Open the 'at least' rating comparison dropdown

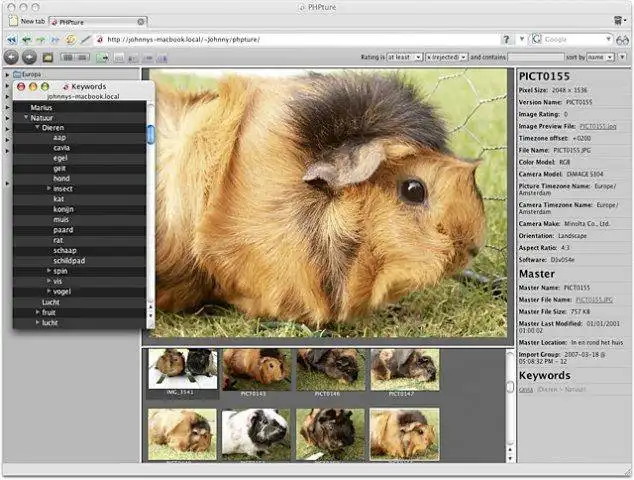[405, 57]
